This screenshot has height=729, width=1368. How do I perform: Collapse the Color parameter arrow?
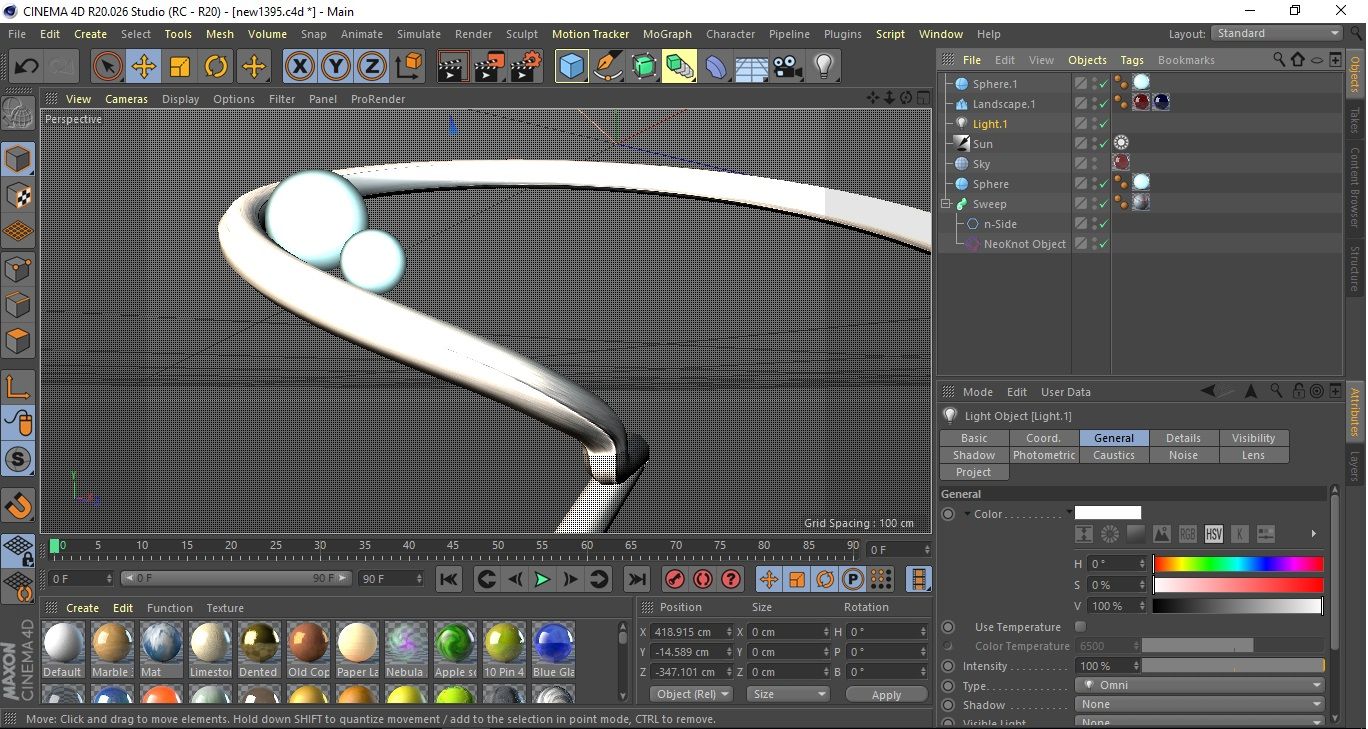coord(967,514)
